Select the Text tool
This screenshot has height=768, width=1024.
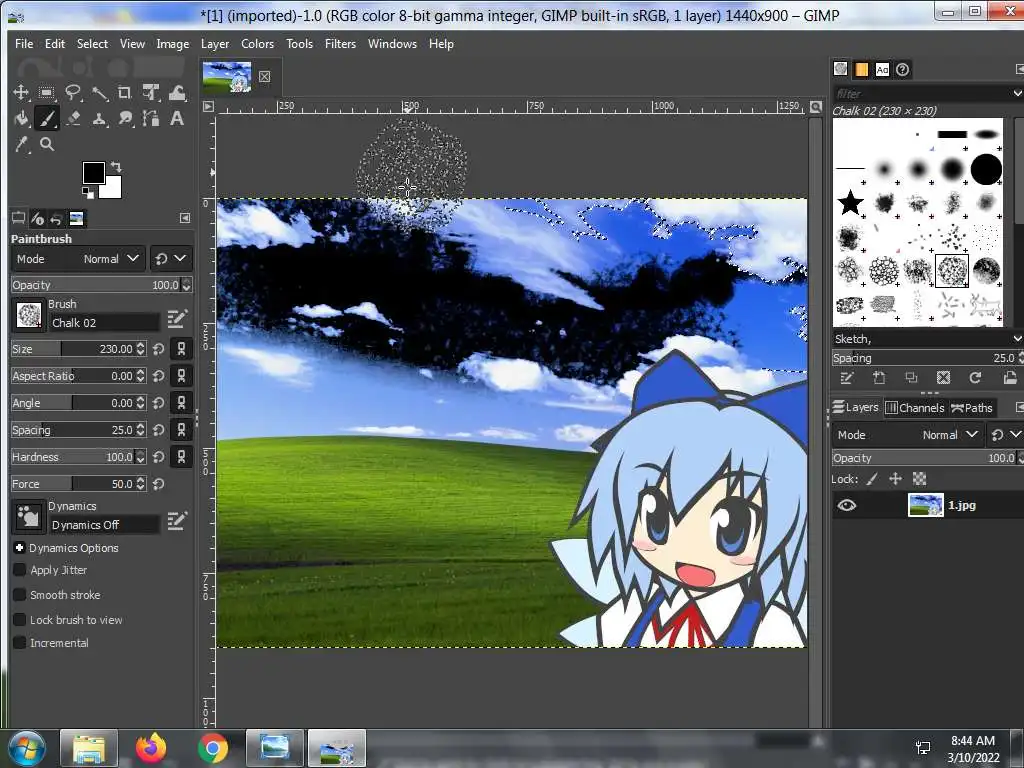point(177,119)
